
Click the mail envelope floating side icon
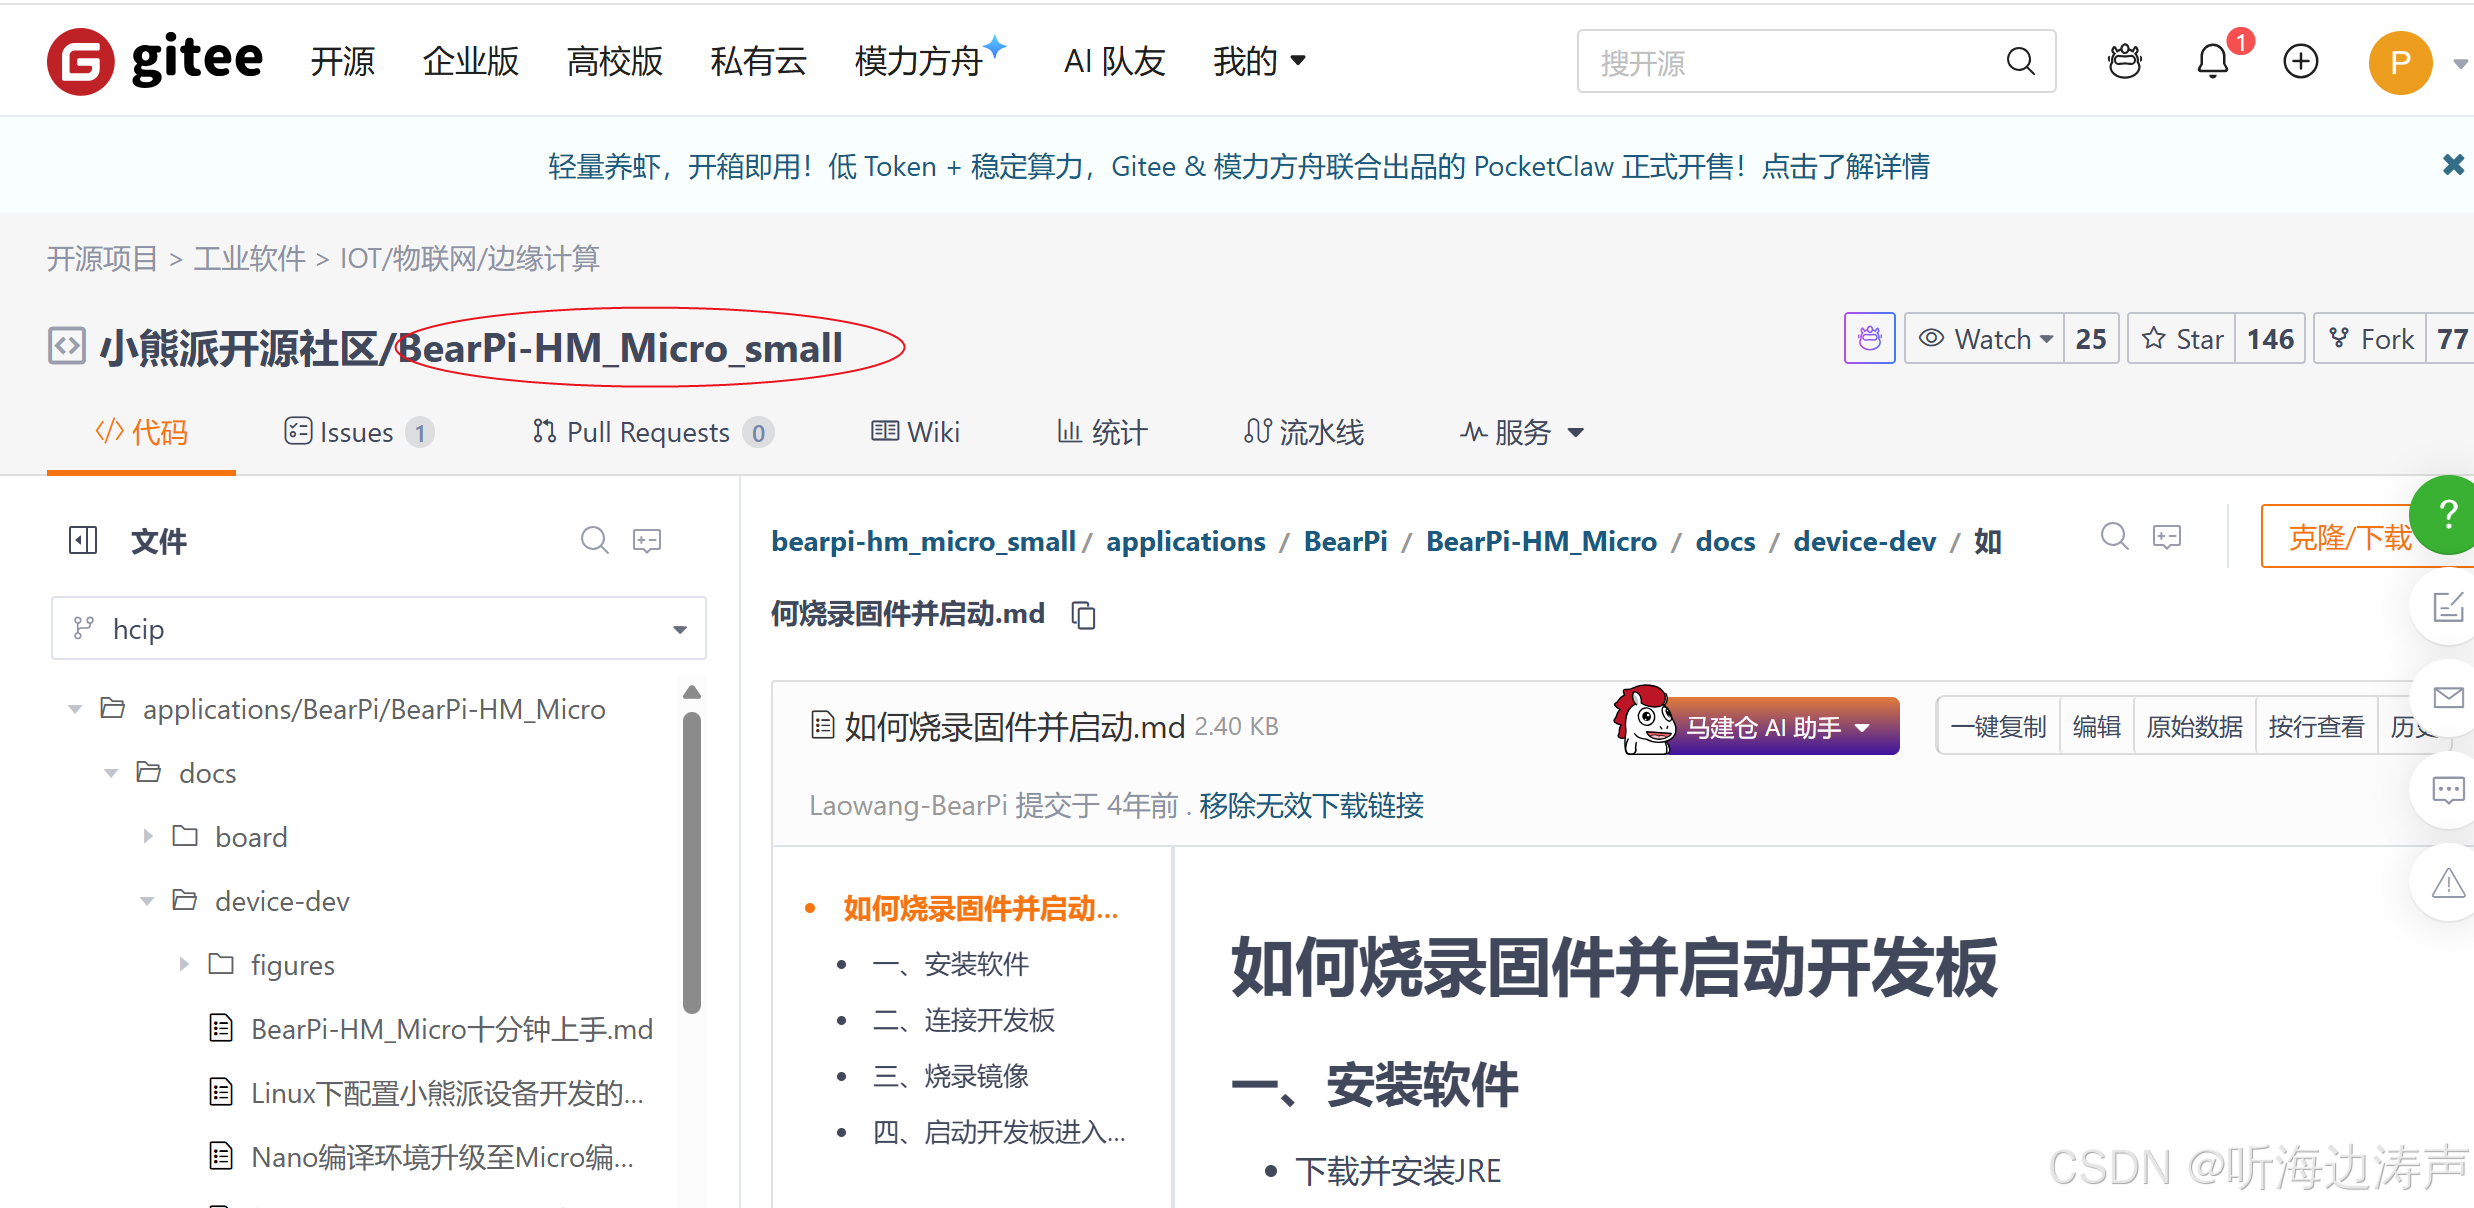pos(2446,697)
